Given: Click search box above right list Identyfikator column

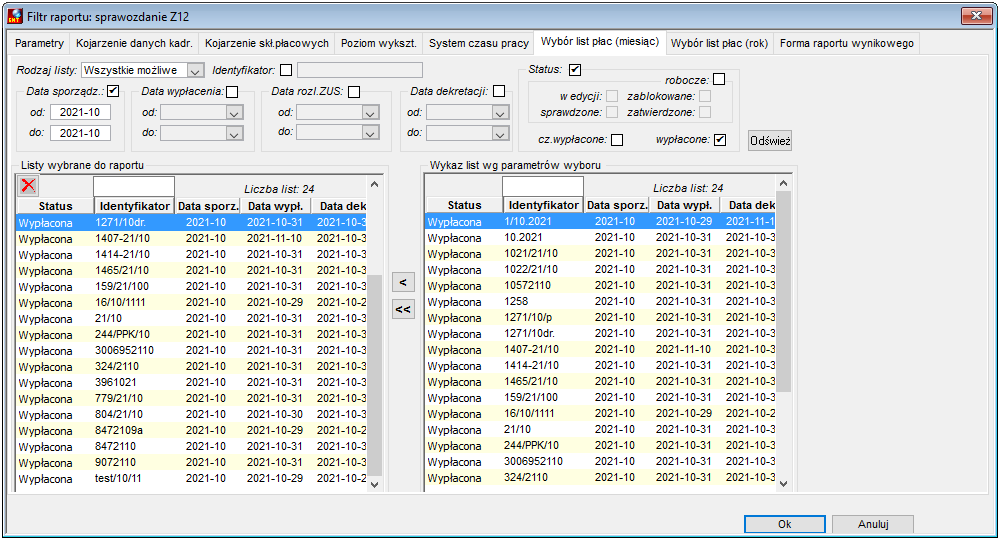Looking at the screenshot, I should [x=543, y=186].
